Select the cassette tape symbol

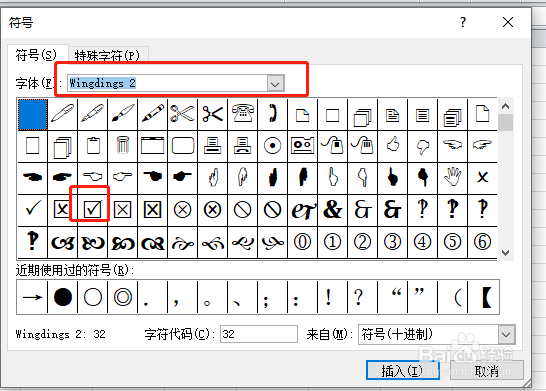click(x=302, y=145)
